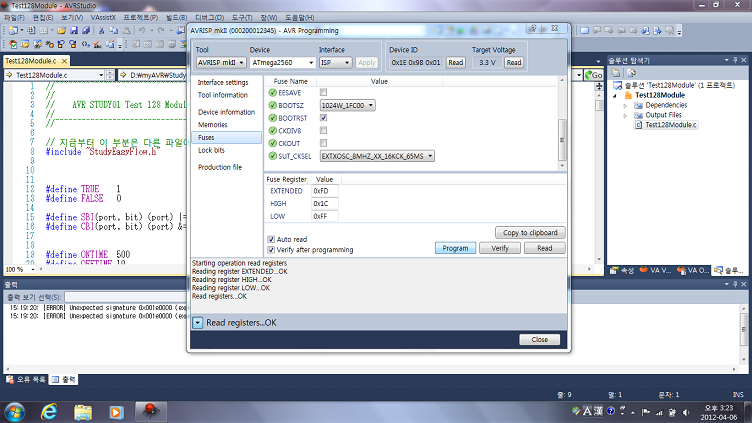
Task: Click the Program button
Action: [x=455, y=248]
